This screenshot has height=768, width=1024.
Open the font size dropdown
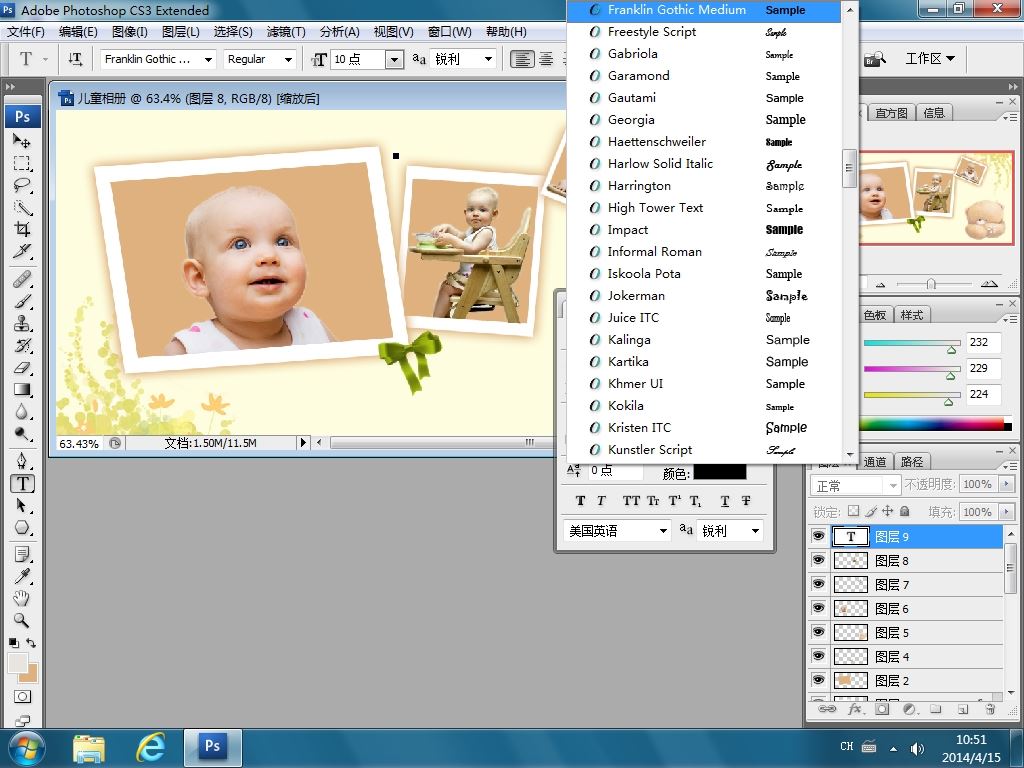tap(394, 59)
